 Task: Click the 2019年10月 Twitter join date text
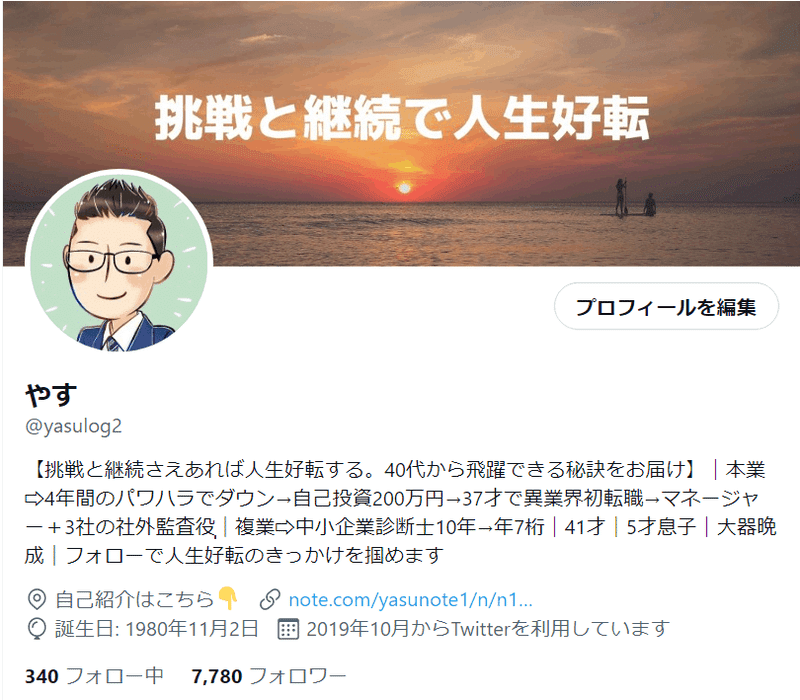point(488,629)
